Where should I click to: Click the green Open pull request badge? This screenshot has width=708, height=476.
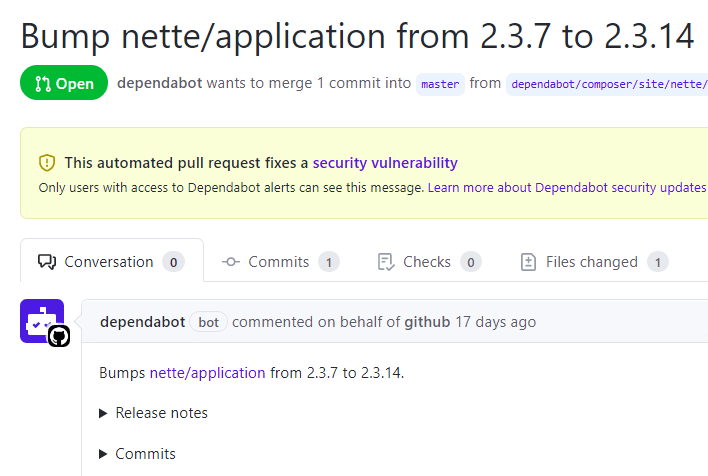tap(63, 83)
